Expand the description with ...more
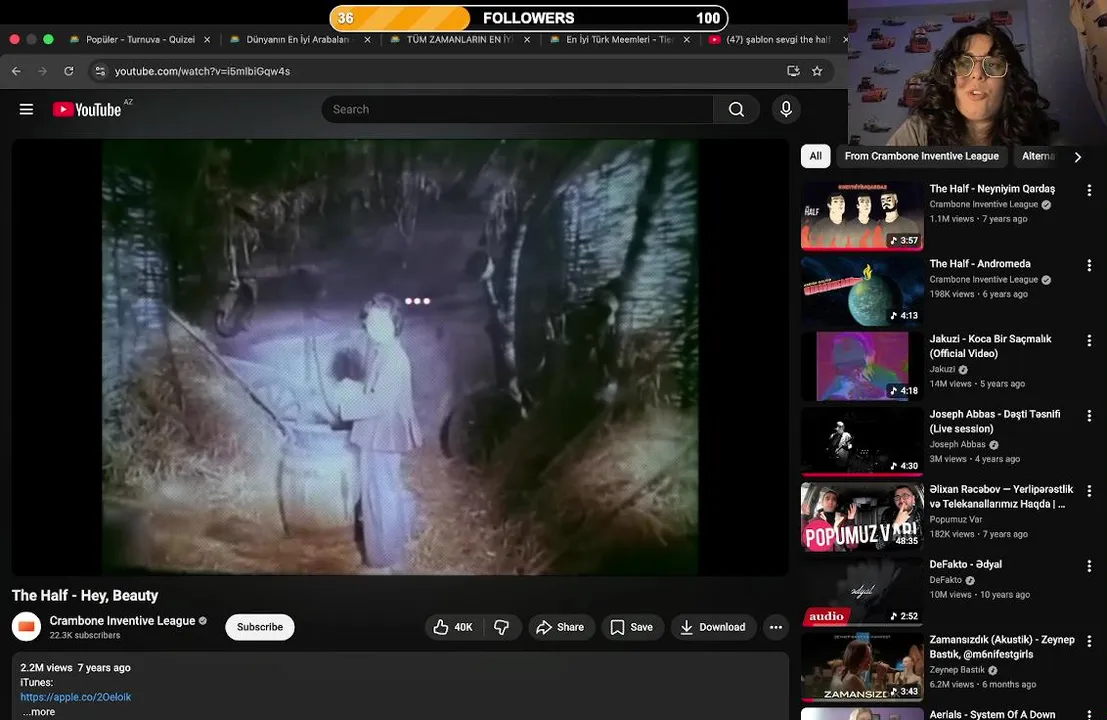This screenshot has width=1107, height=720. click(x=38, y=712)
